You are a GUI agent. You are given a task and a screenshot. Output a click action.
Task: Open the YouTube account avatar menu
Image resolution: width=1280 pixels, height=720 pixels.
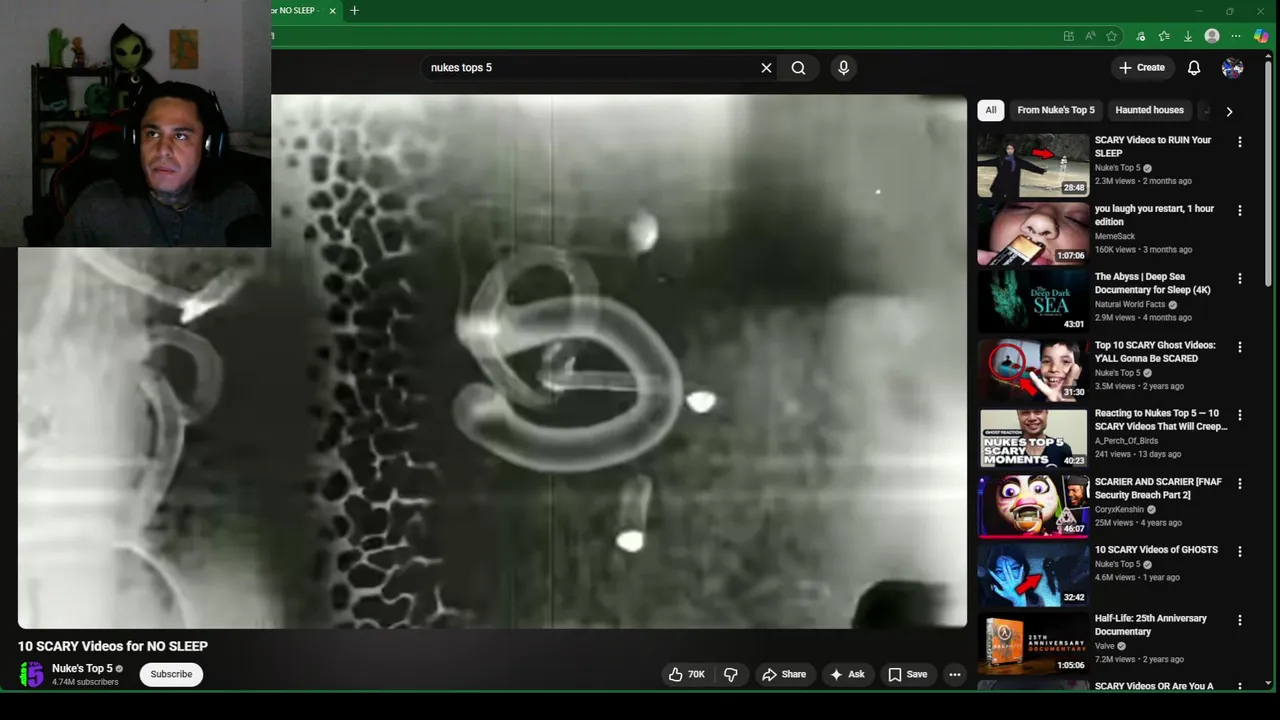click(x=1232, y=68)
